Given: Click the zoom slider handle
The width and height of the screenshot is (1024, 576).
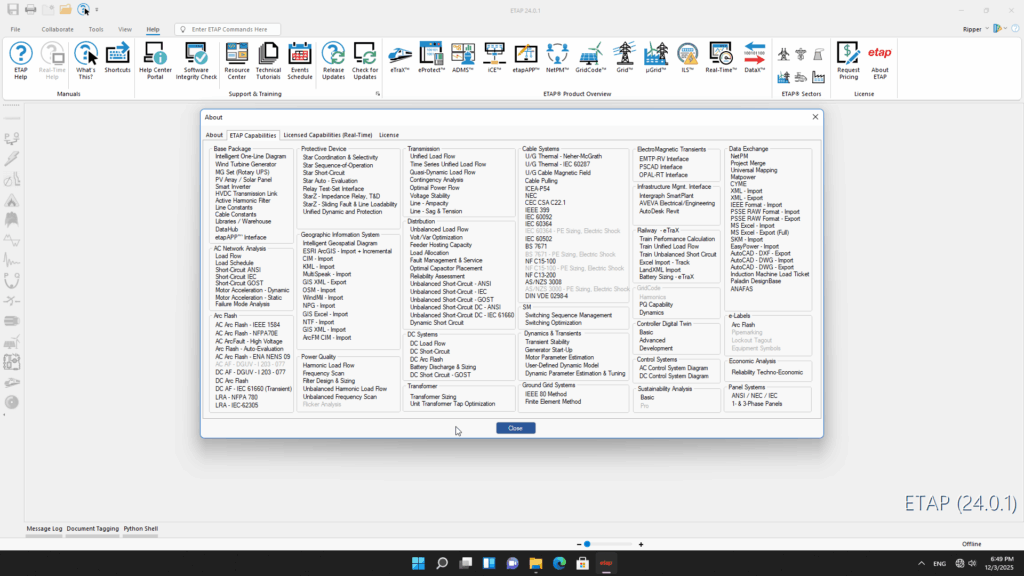Looking at the screenshot, I should 587,544.
